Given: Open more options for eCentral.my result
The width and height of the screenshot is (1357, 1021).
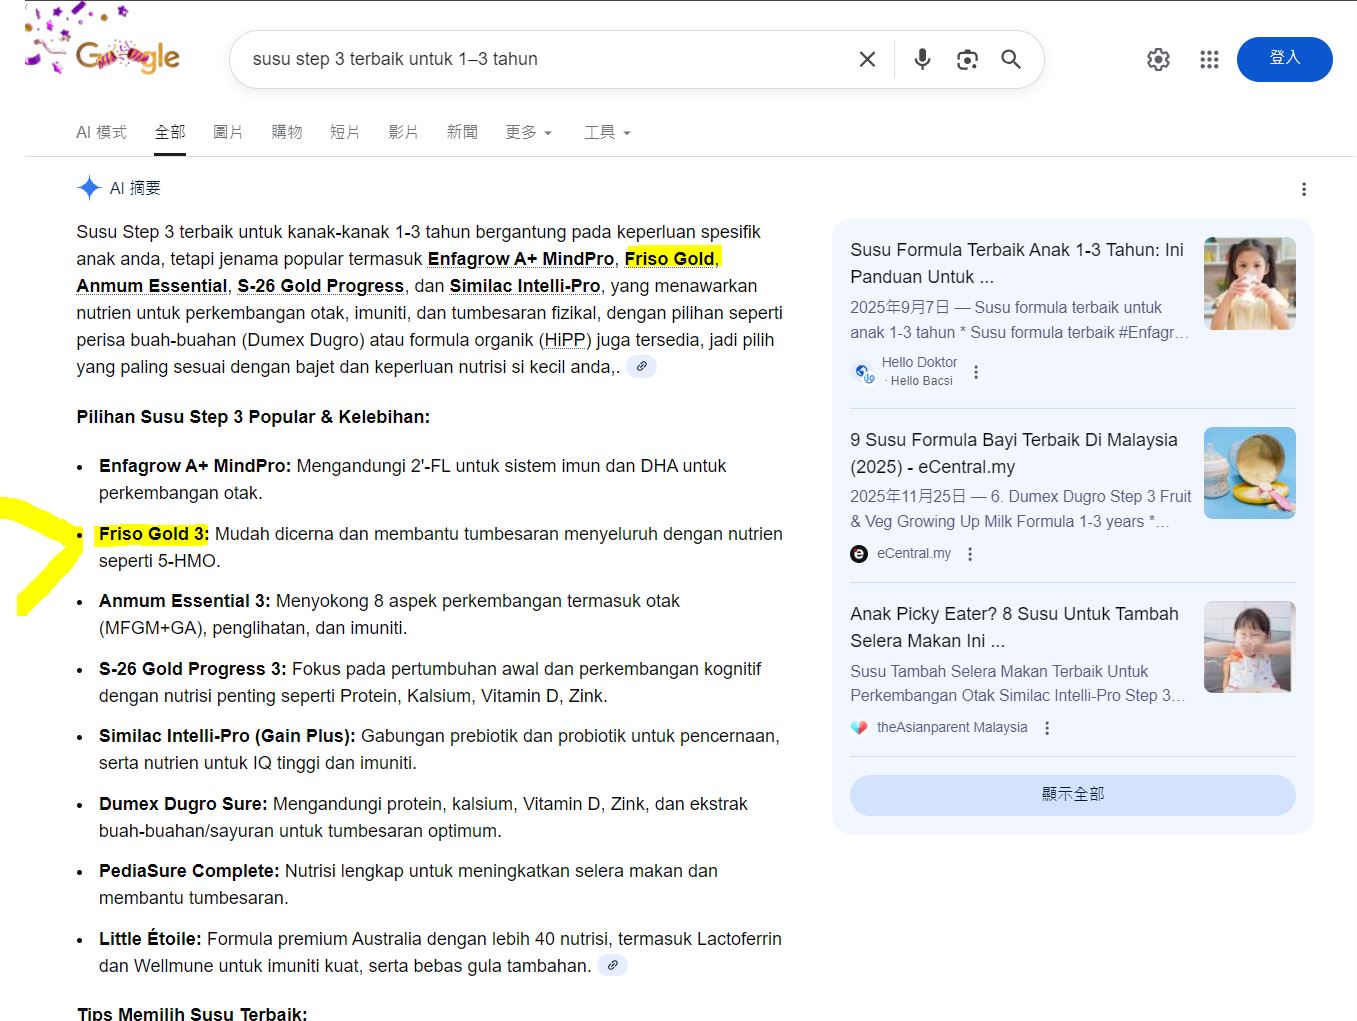Looking at the screenshot, I should 970,554.
